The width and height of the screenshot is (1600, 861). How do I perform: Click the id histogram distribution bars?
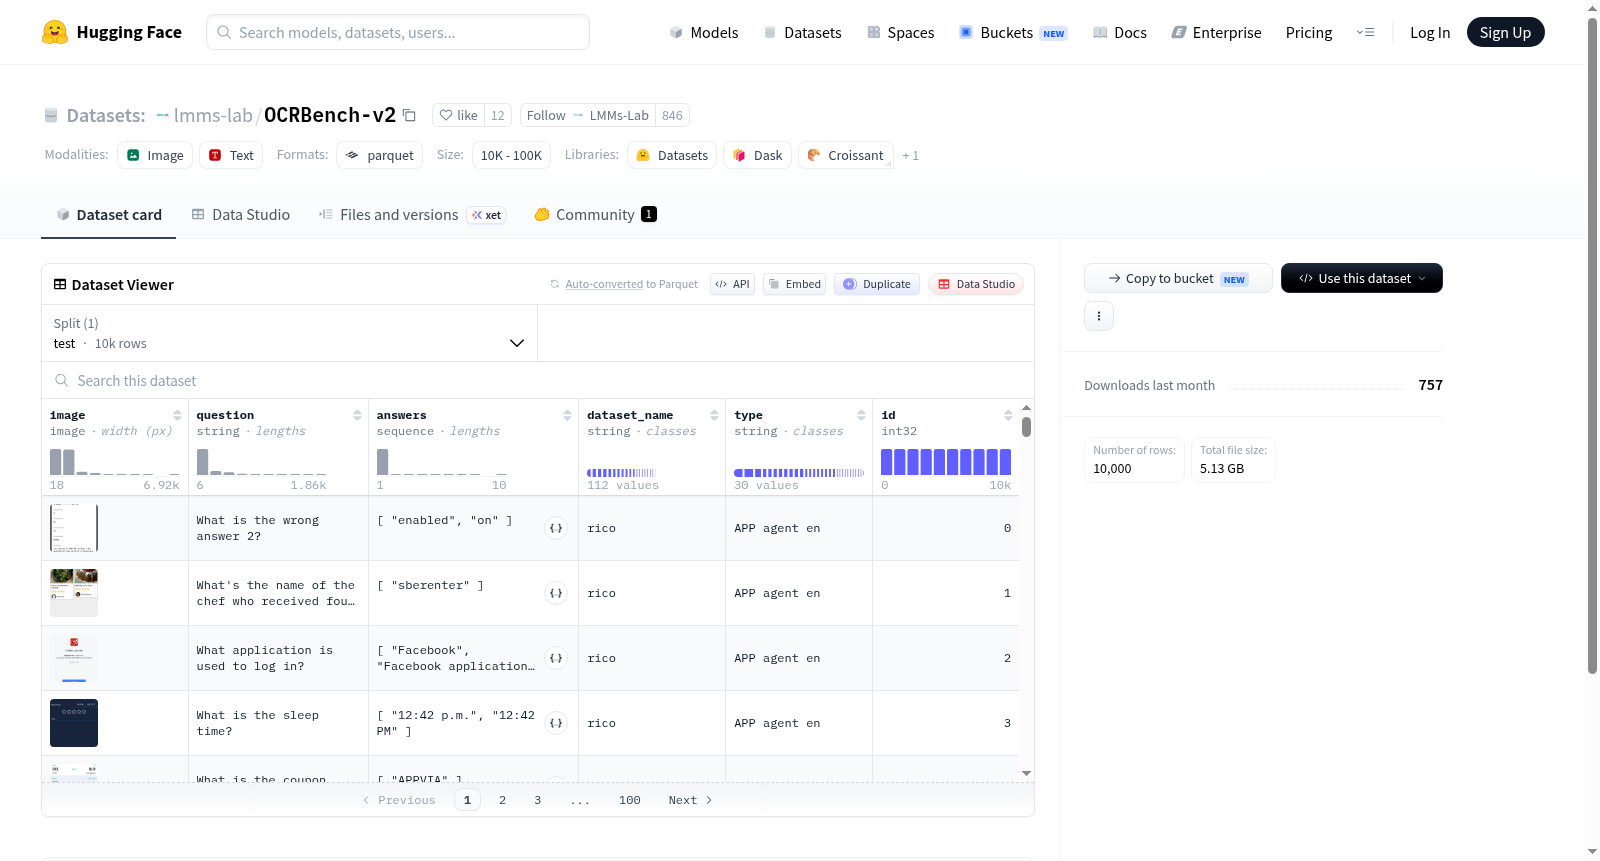[946, 462]
